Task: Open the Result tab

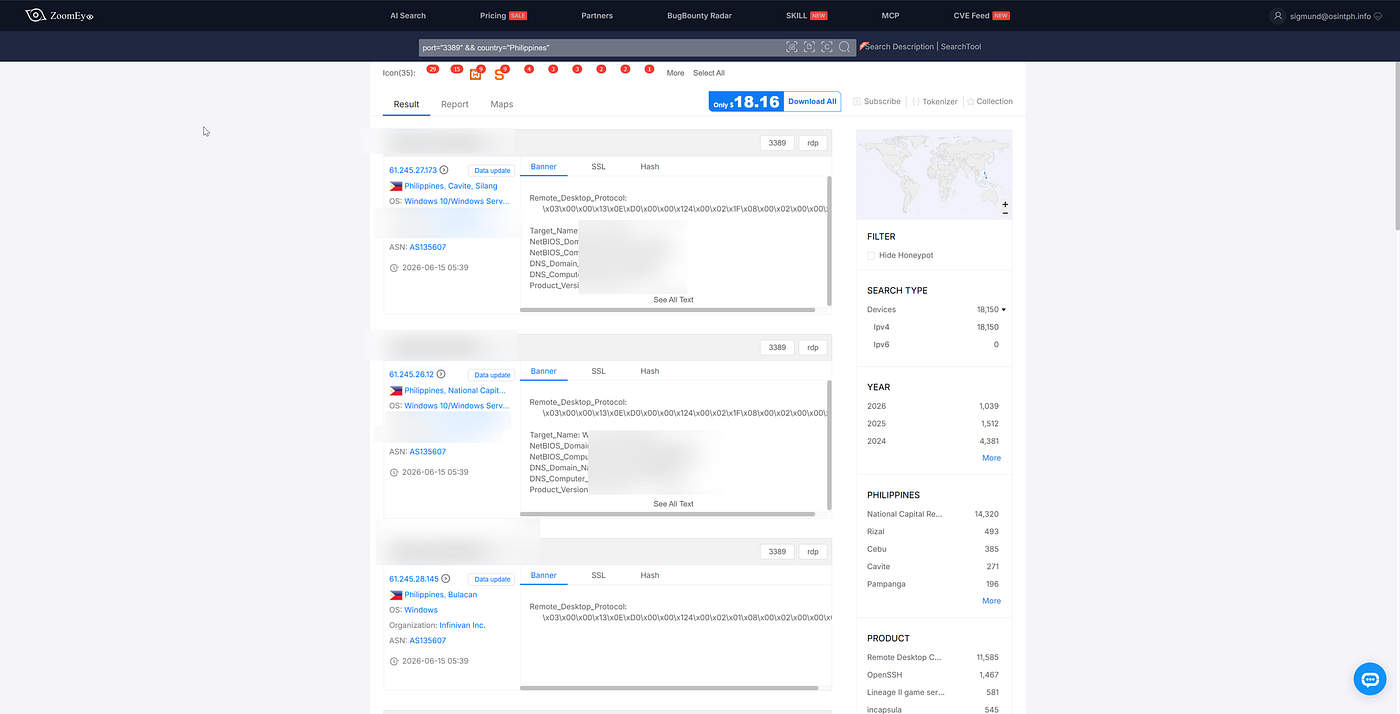Action: coord(406,104)
